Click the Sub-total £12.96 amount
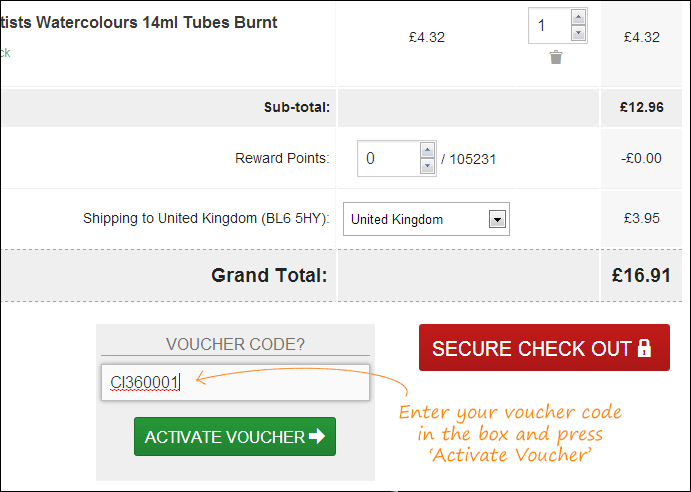This screenshot has width=691, height=492. coord(642,107)
